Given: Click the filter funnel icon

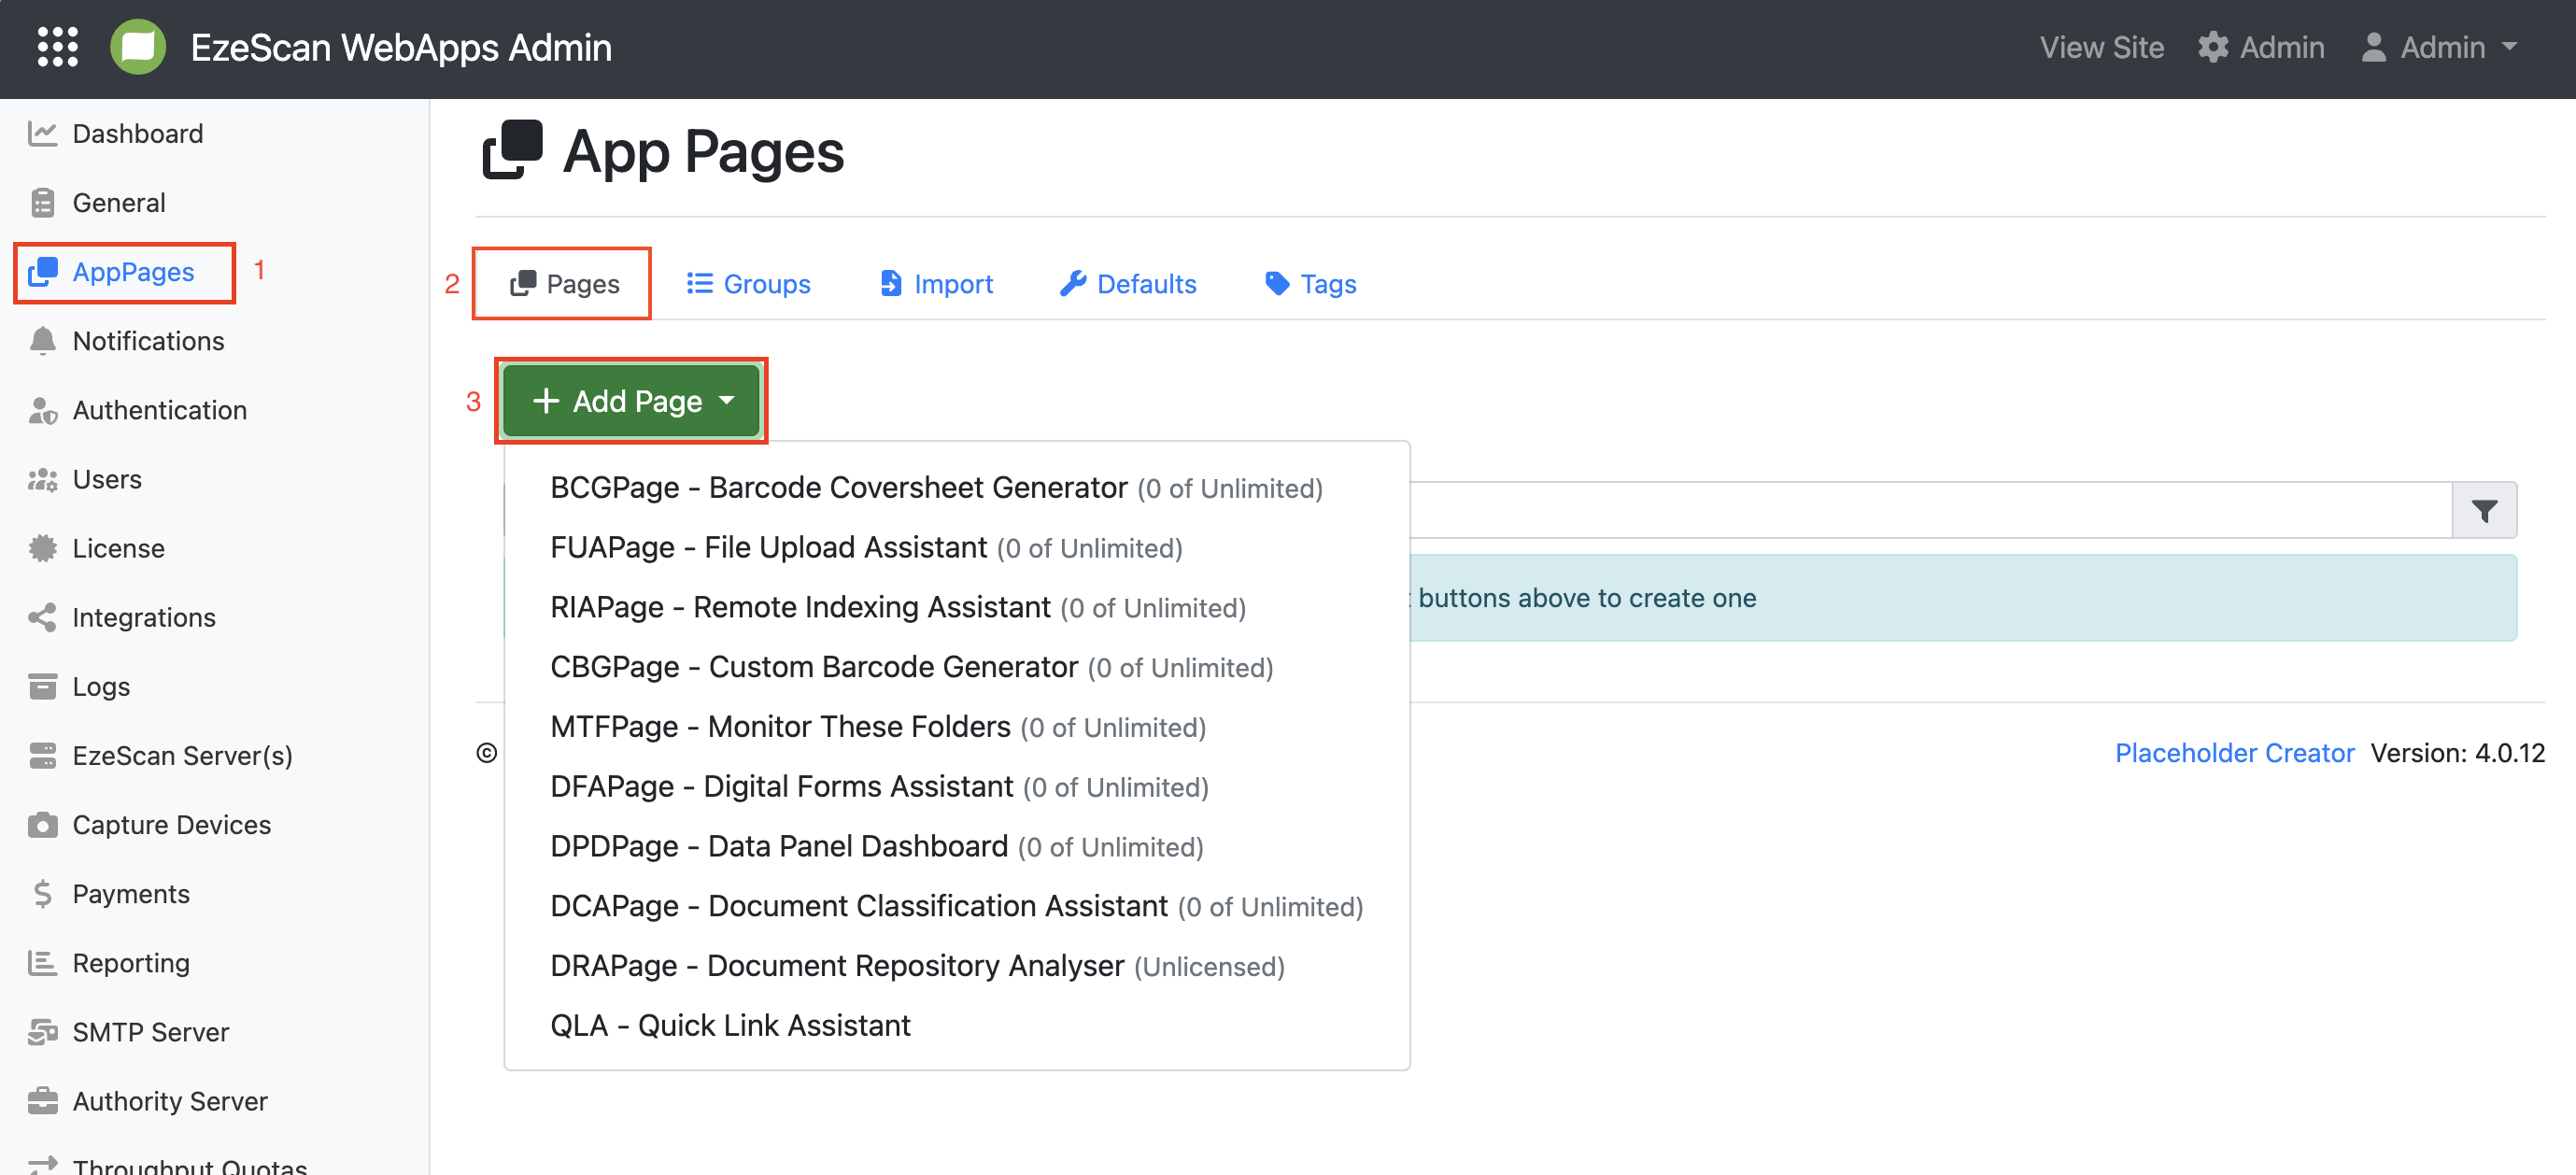Looking at the screenshot, I should point(2484,510).
